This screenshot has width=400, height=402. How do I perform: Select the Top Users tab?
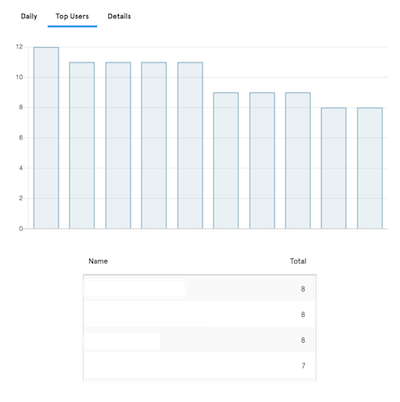click(72, 16)
